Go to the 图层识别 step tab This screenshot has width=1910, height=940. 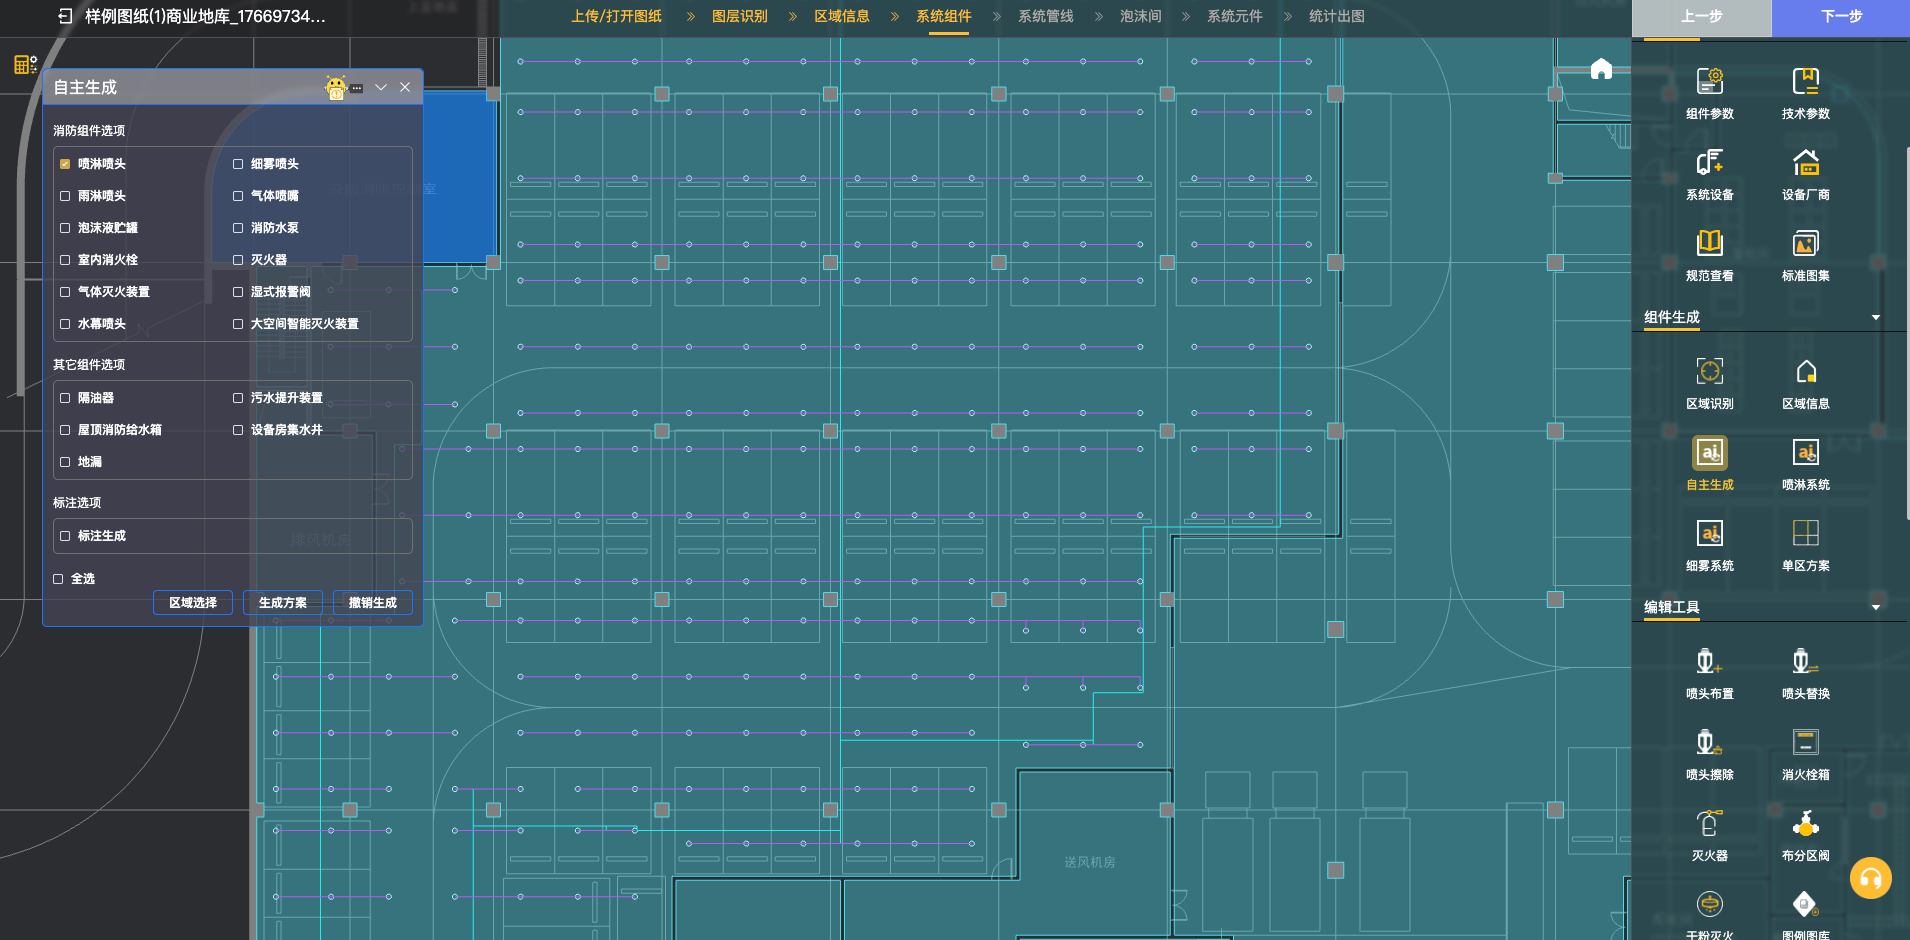click(x=739, y=17)
